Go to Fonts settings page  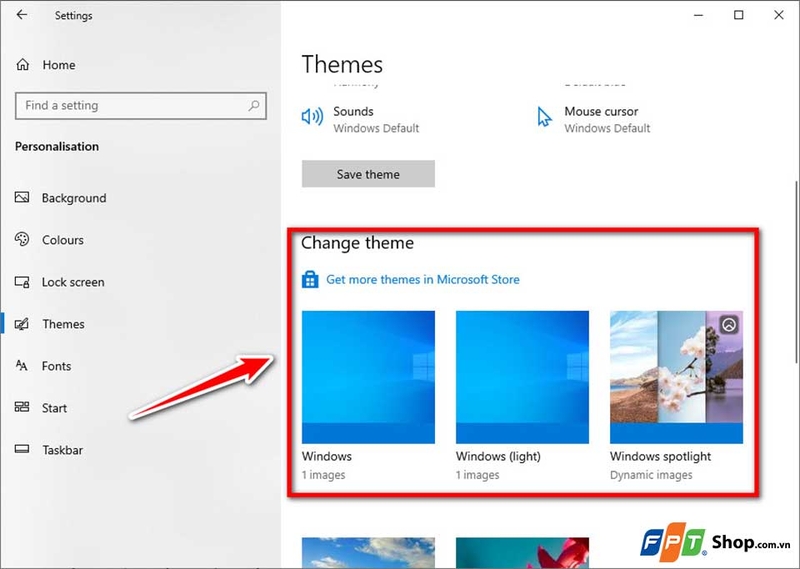[56, 366]
